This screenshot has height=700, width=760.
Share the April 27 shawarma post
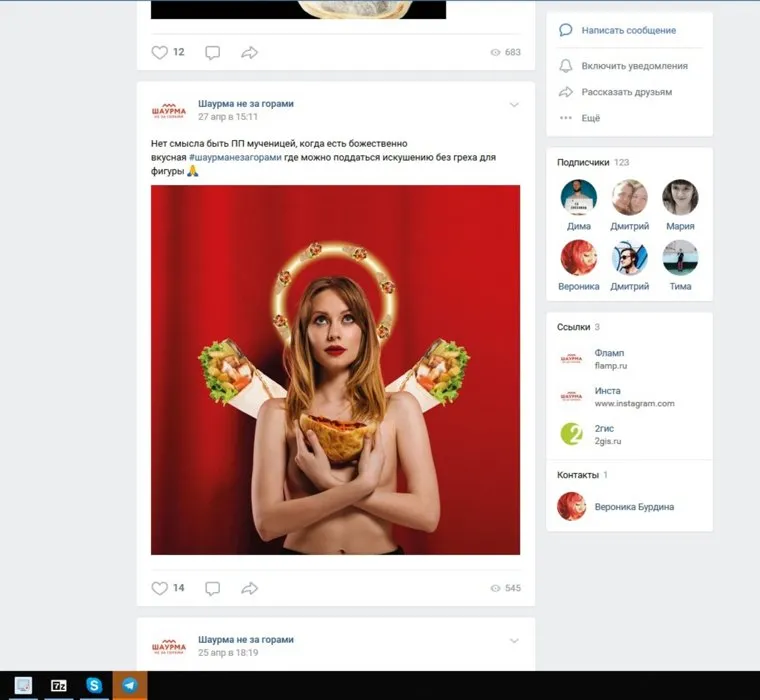(x=250, y=588)
